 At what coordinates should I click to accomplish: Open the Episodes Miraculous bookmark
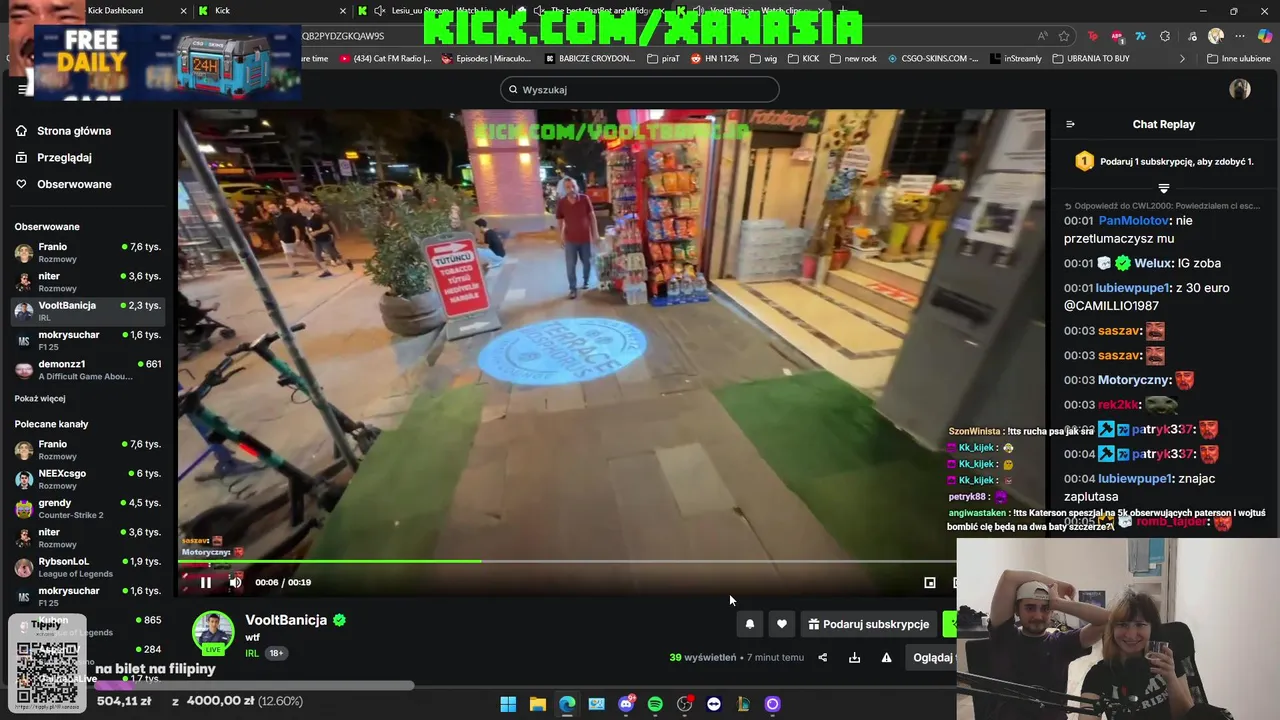pos(486,59)
